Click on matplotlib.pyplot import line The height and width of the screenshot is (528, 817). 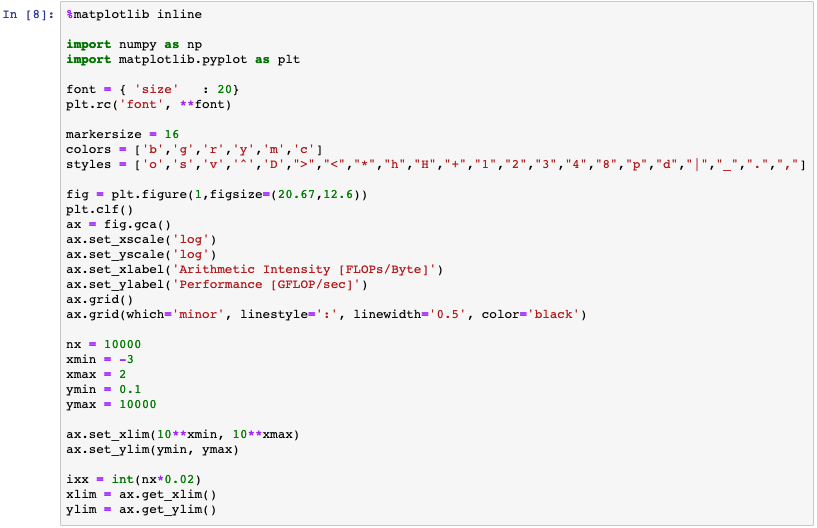coord(183,59)
